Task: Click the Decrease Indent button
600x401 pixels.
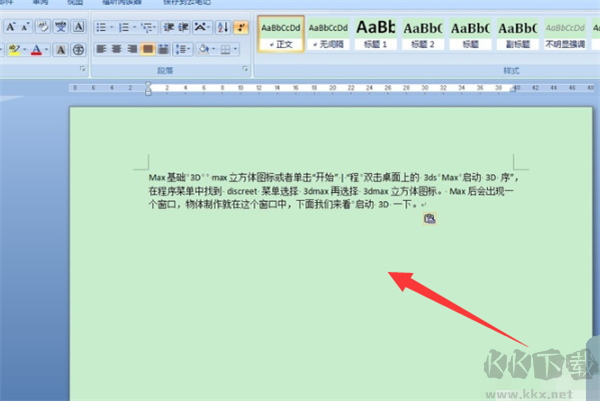Action: click(x=169, y=27)
